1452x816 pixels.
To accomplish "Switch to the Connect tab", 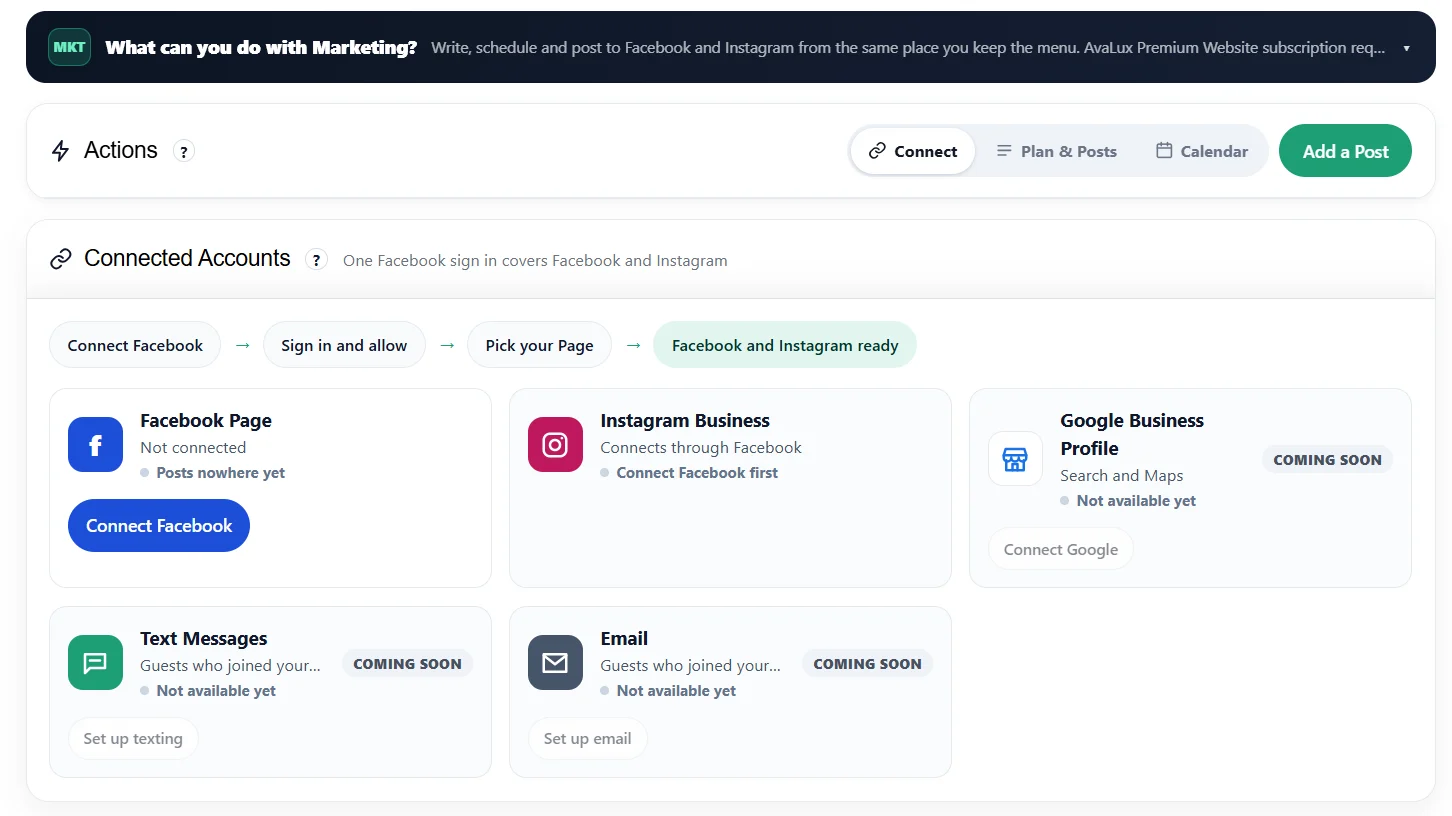I will [912, 151].
